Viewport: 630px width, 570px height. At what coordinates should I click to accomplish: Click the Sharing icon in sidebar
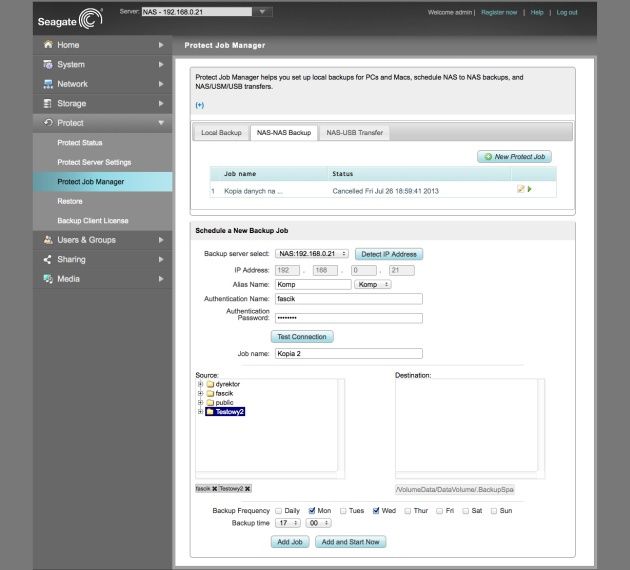click(x=47, y=259)
